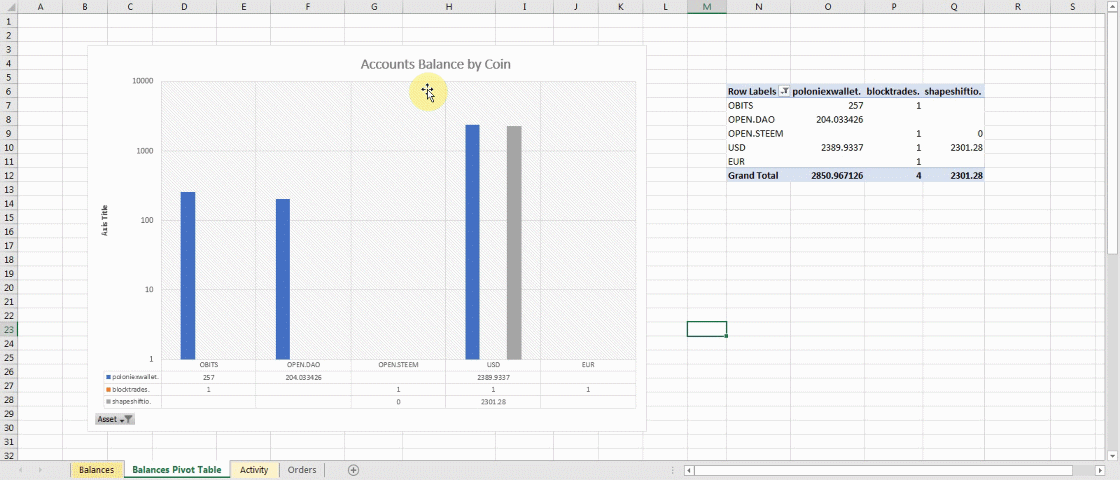Select poloniexwallet. pivot column header
This screenshot has width=1120, height=480.
click(827, 91)
